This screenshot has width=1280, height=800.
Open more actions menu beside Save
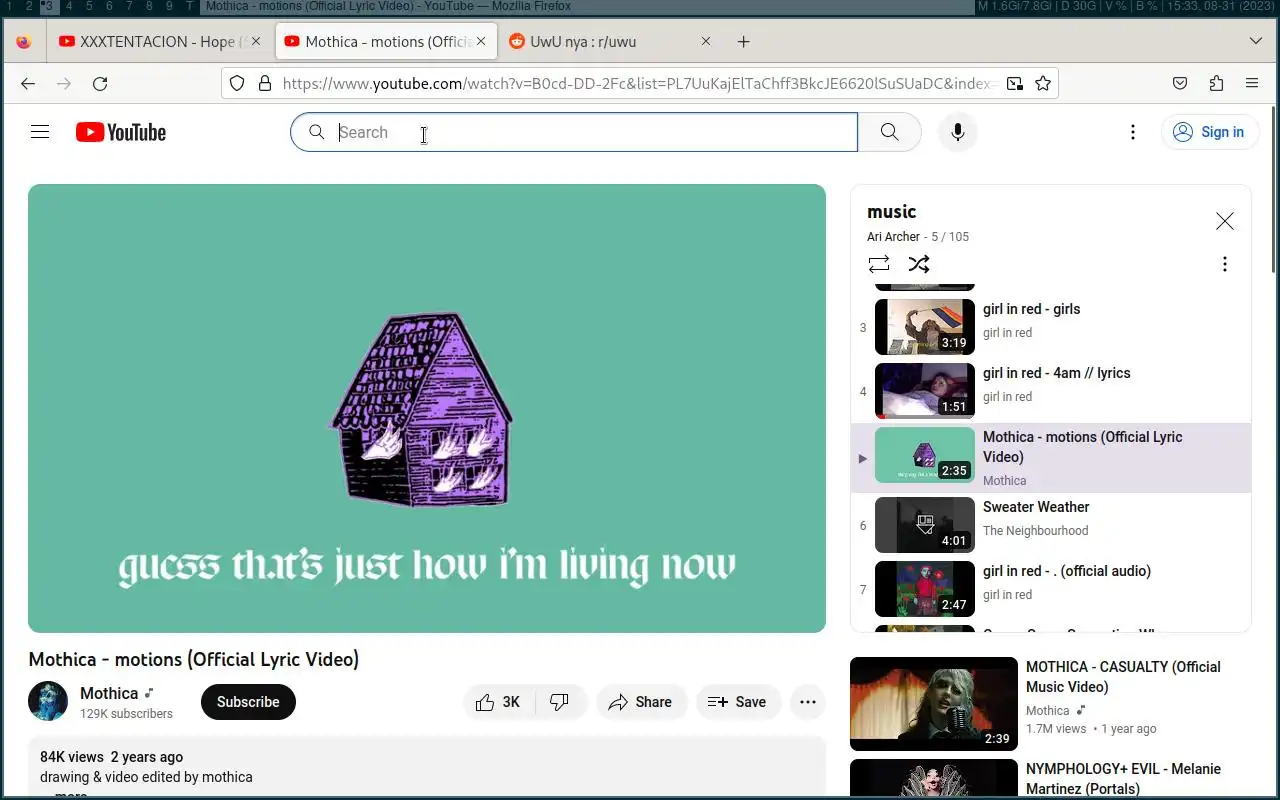808,702
